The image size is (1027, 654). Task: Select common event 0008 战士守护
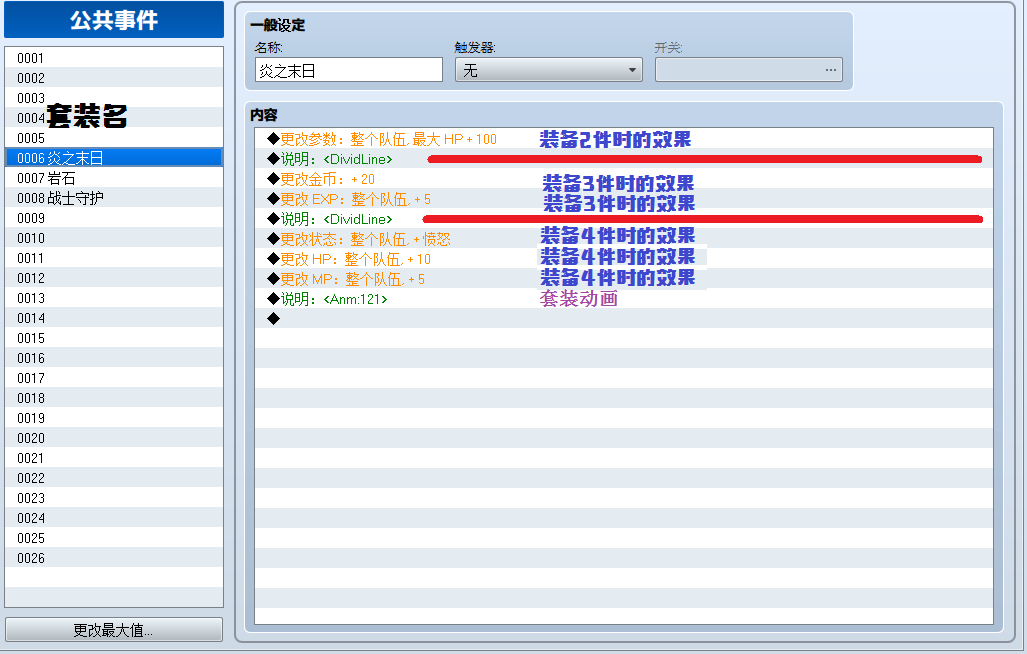[113, 198]
